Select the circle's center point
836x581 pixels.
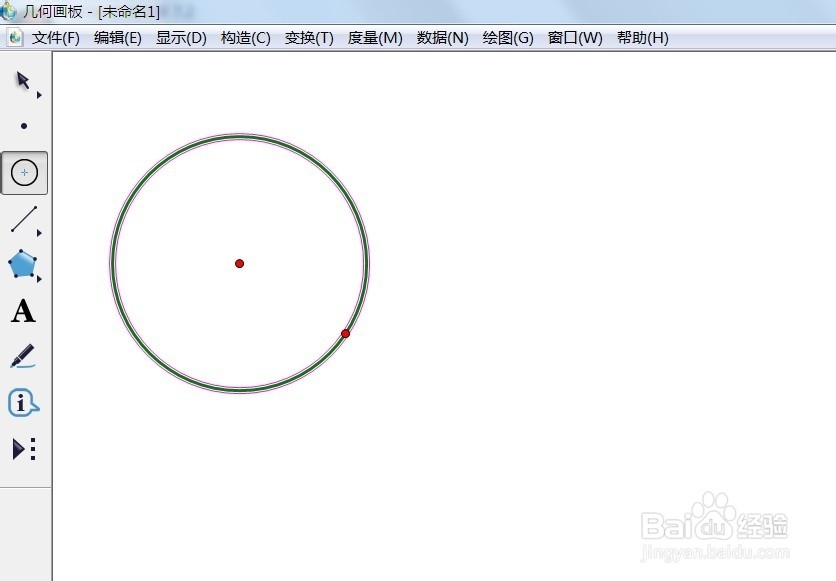pyautogui.click(x=239, y=263)
